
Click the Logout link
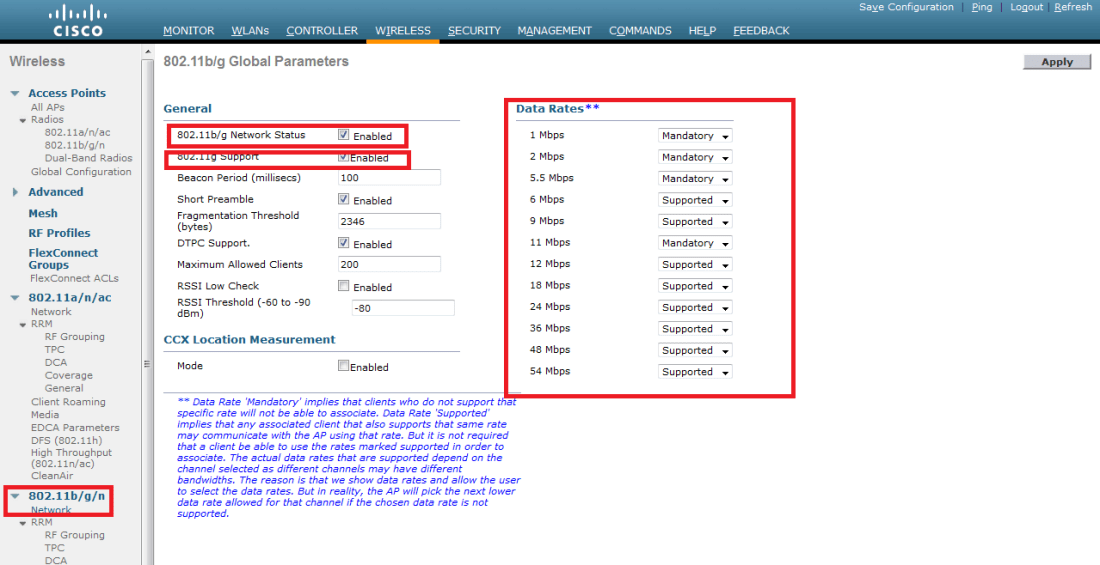pos(1026,7)
